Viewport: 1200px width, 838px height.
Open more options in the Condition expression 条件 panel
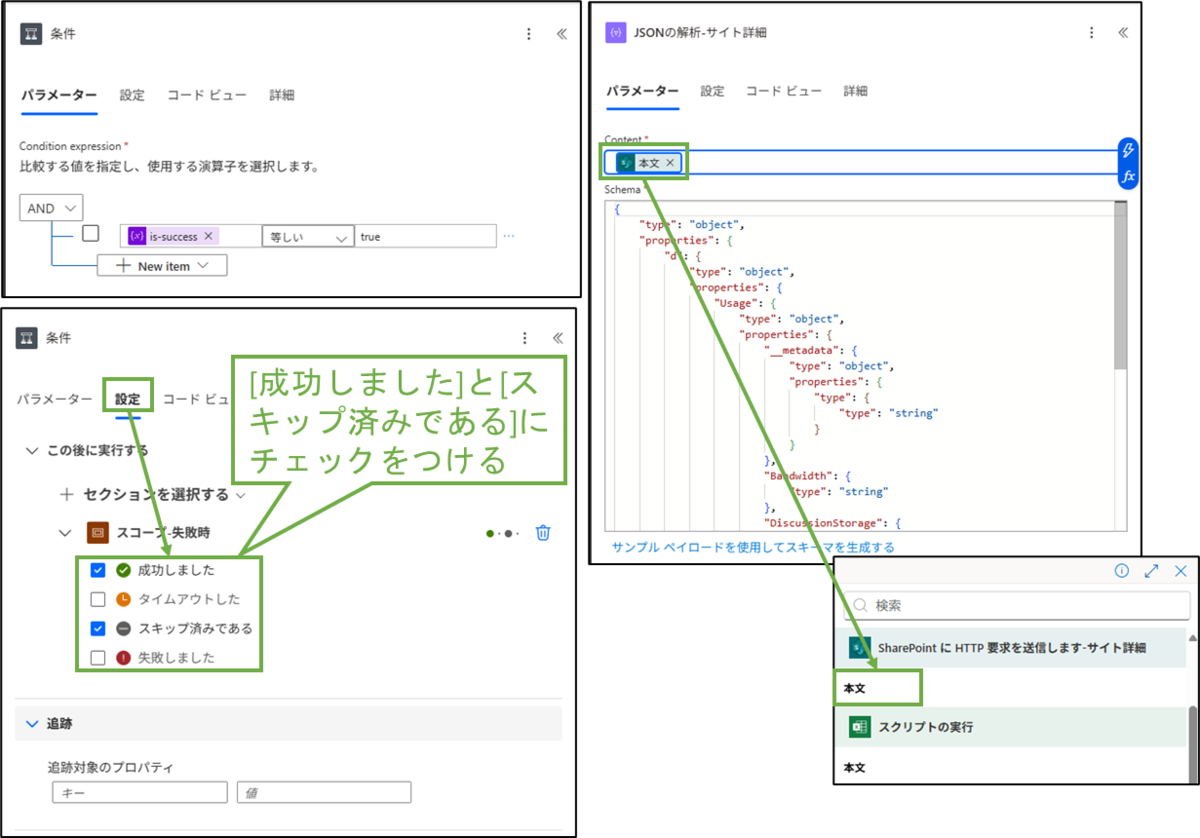pos(529,34)
